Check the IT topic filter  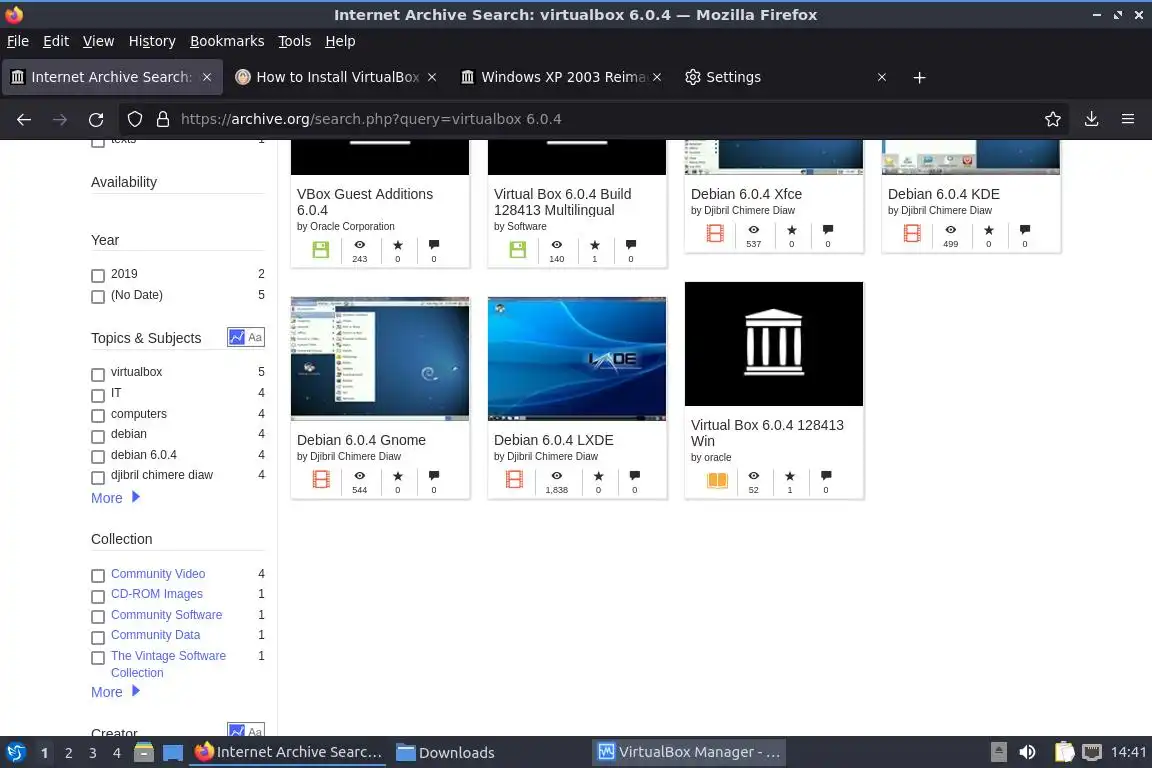98,395
